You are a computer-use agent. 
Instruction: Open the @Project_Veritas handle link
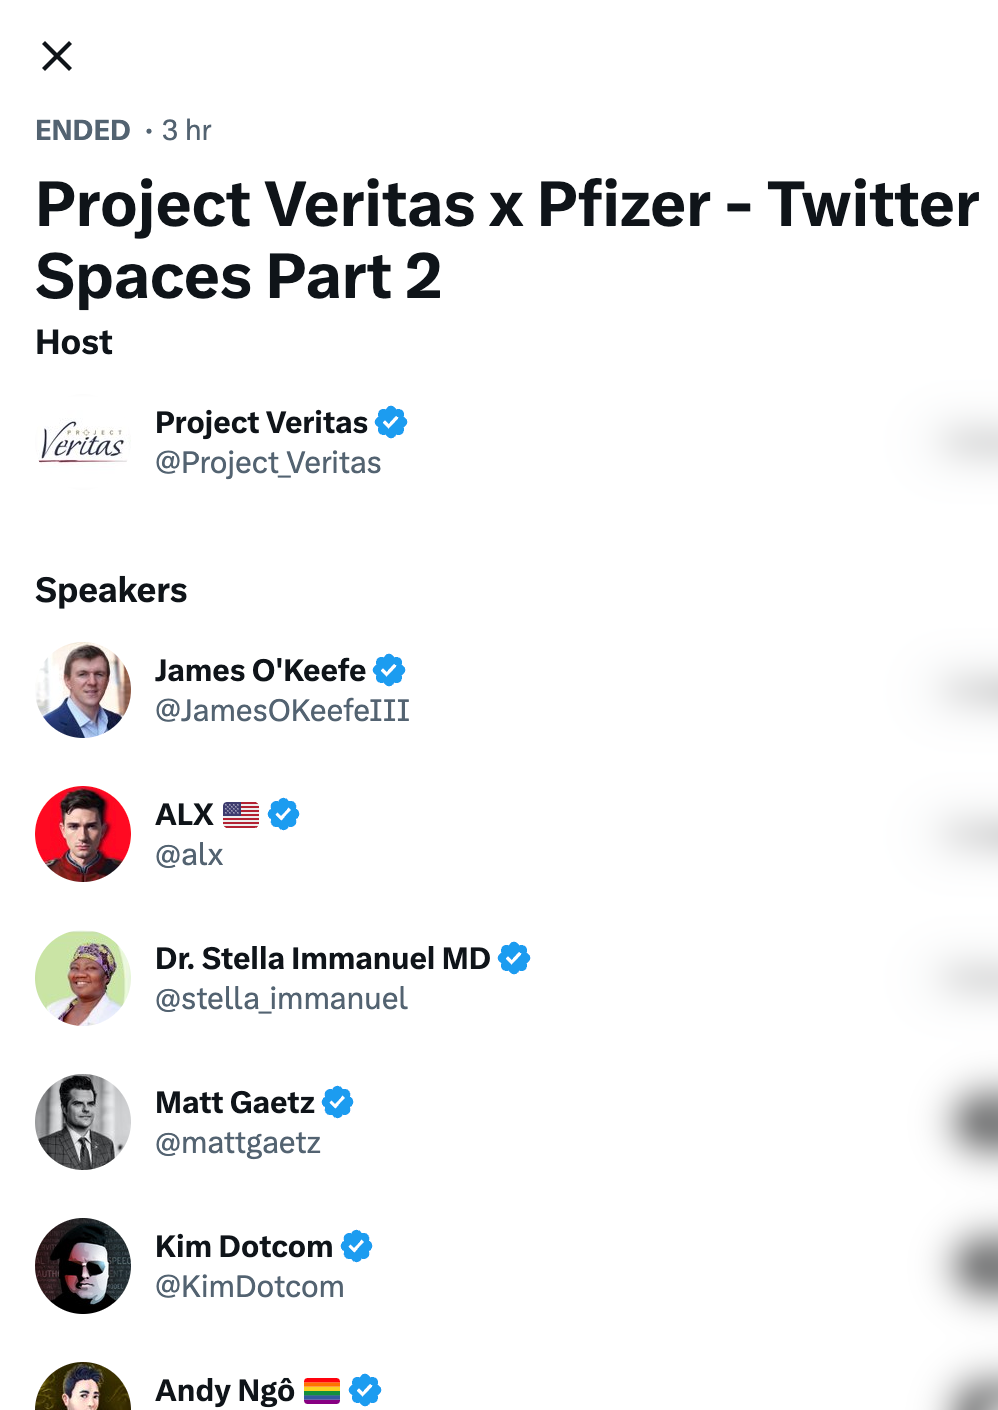click(x=268, y=463)
